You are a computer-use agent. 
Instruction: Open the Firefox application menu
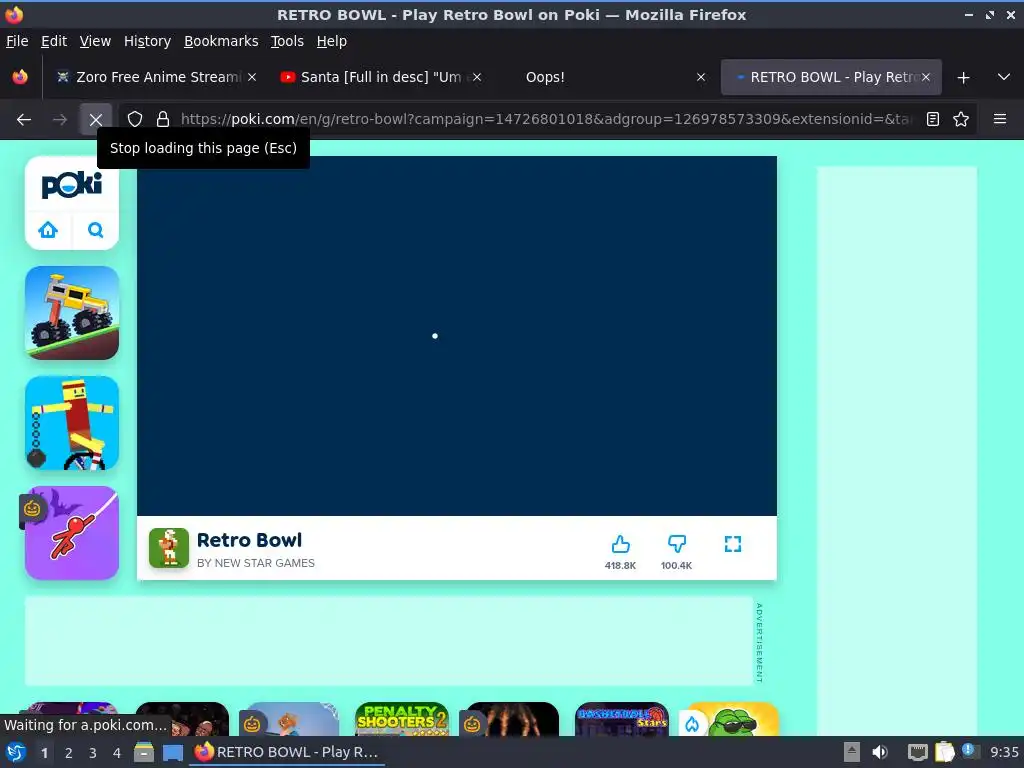coord(999,120)
